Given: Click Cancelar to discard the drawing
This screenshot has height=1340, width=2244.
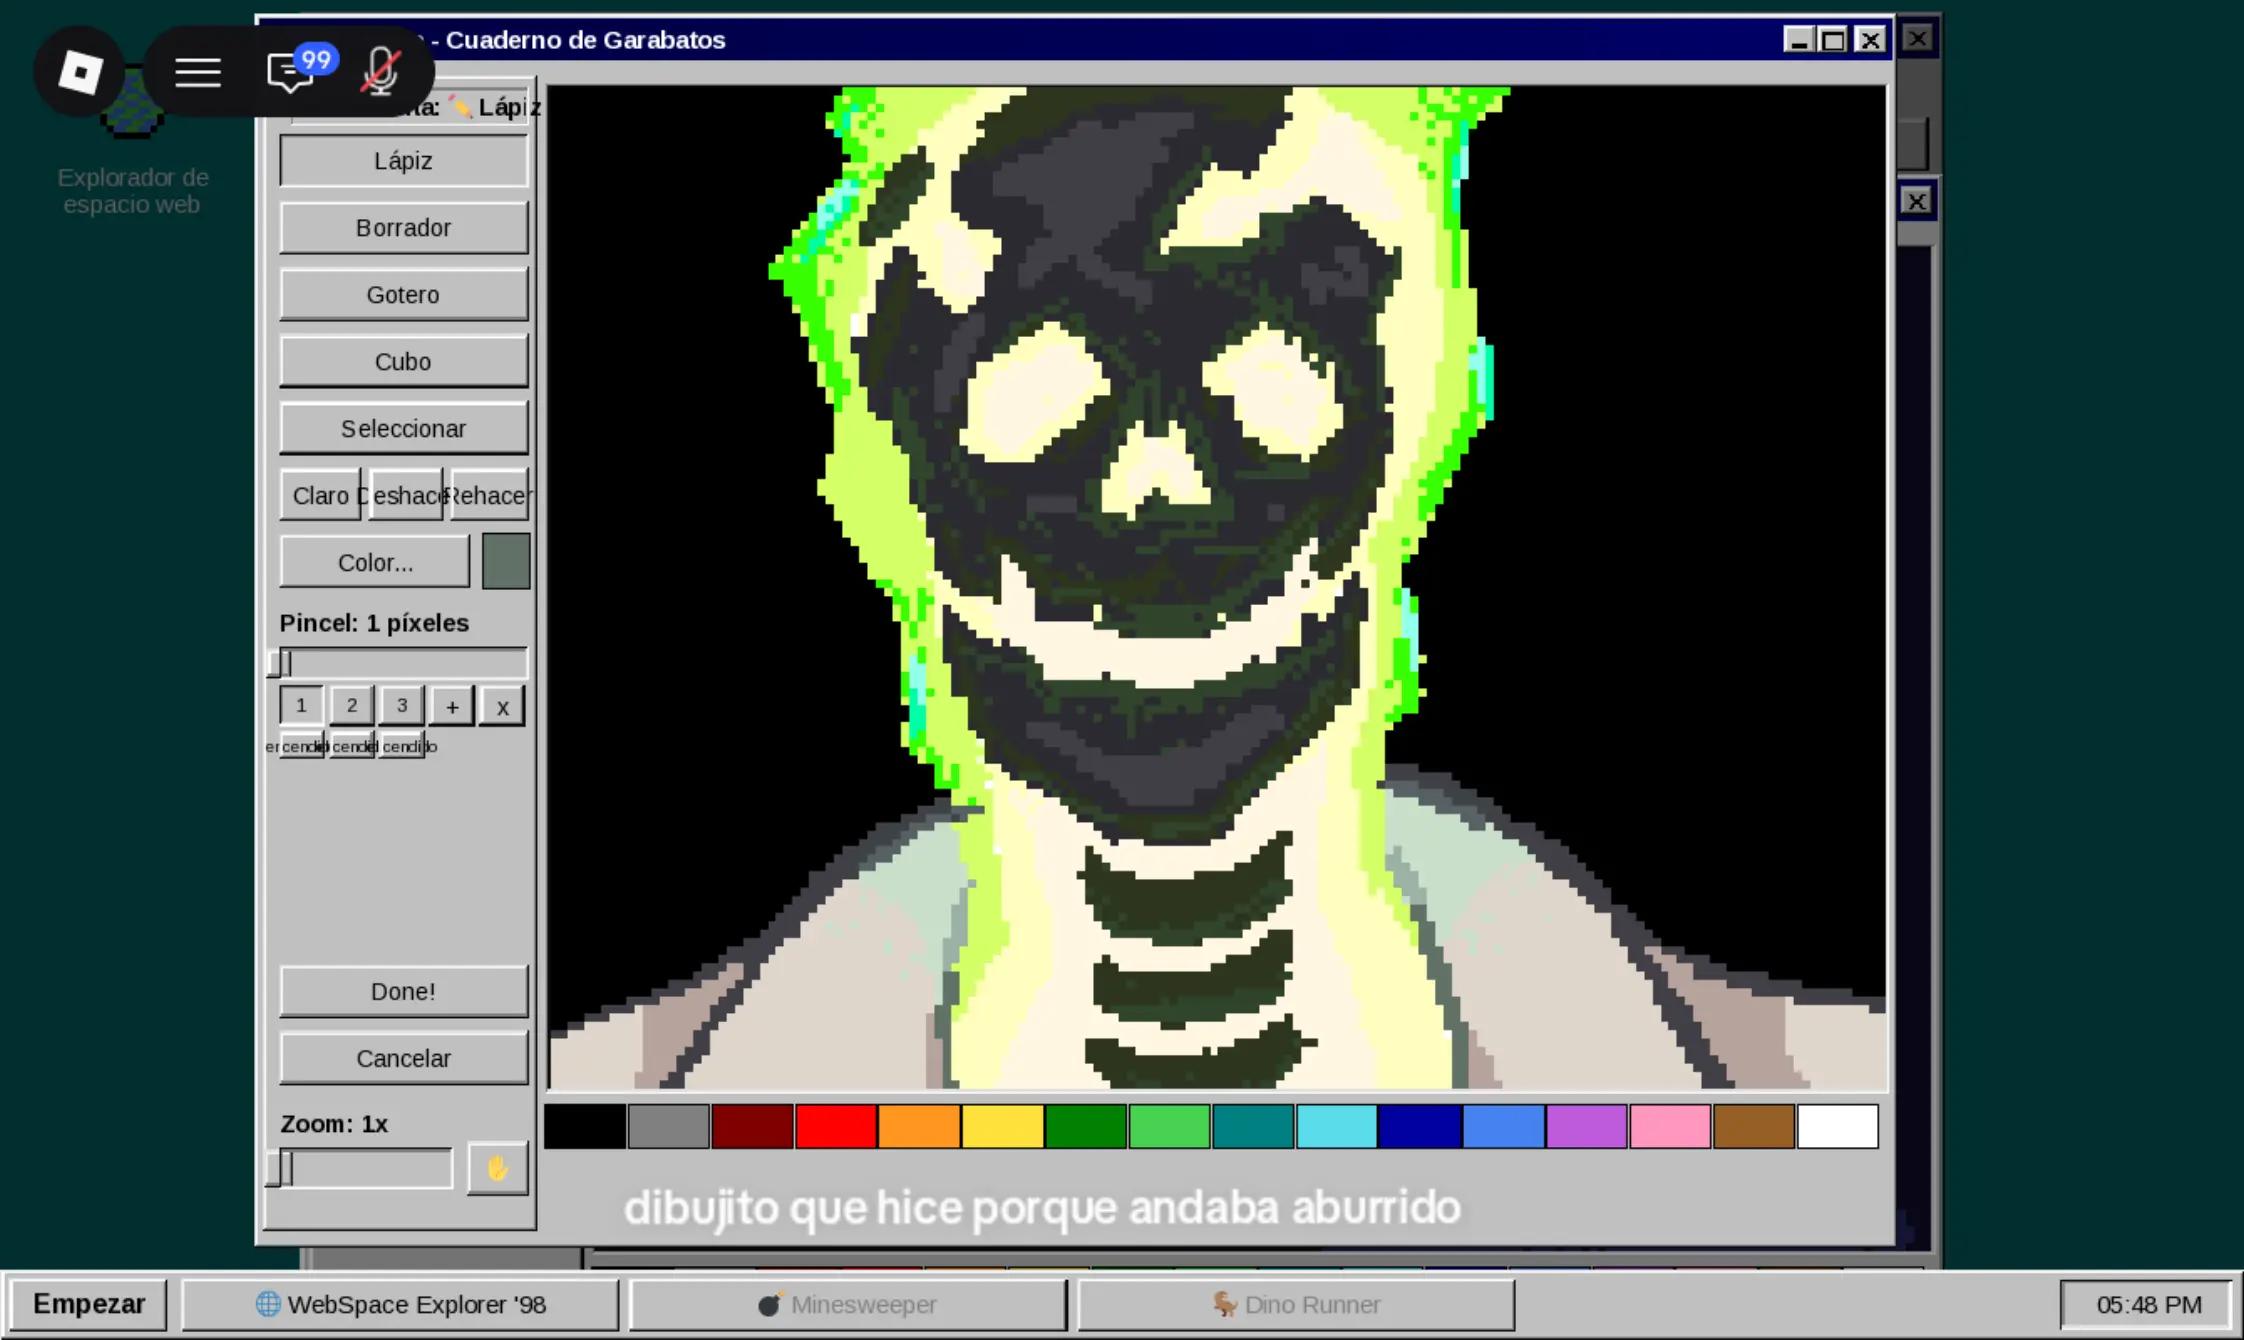Looking at the screenshot, I should 403,1059.
